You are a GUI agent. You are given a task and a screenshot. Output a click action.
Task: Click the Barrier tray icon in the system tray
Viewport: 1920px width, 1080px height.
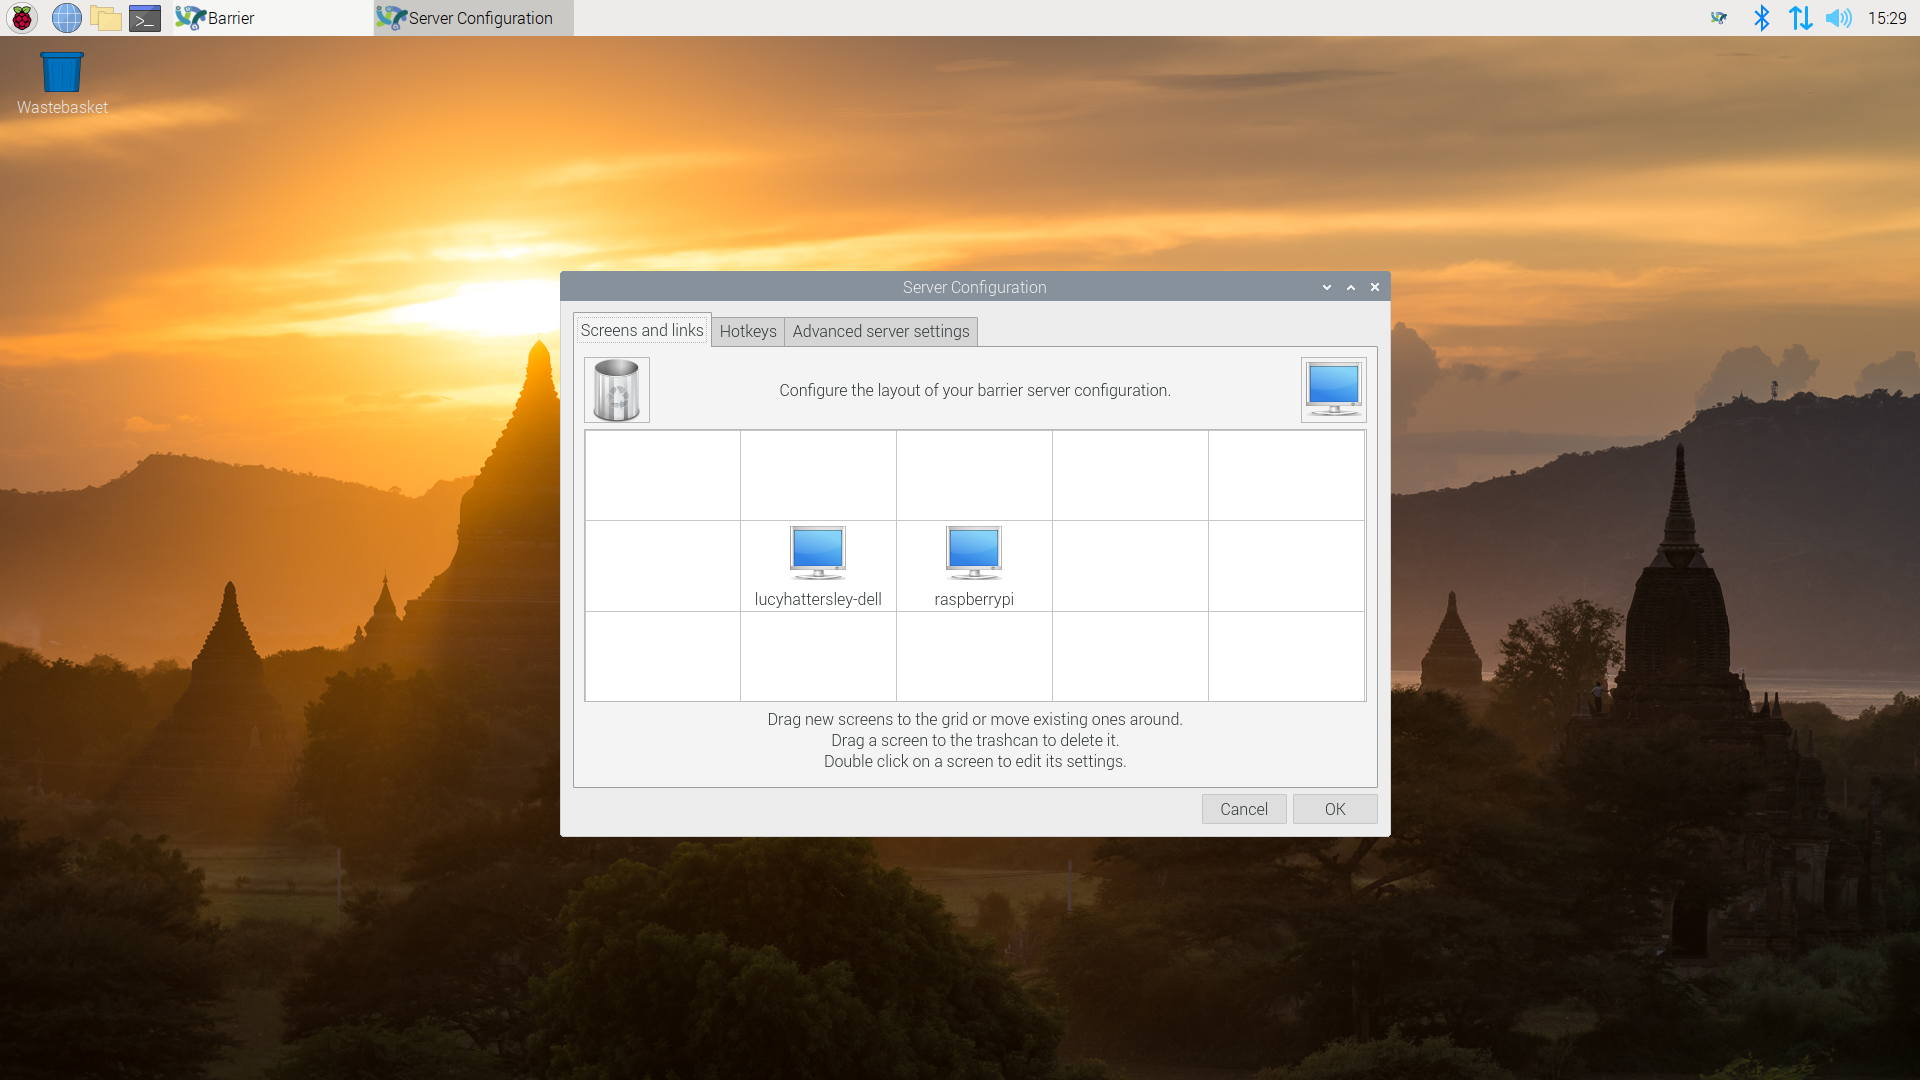pyautogui.click(x=1718, y=18)
